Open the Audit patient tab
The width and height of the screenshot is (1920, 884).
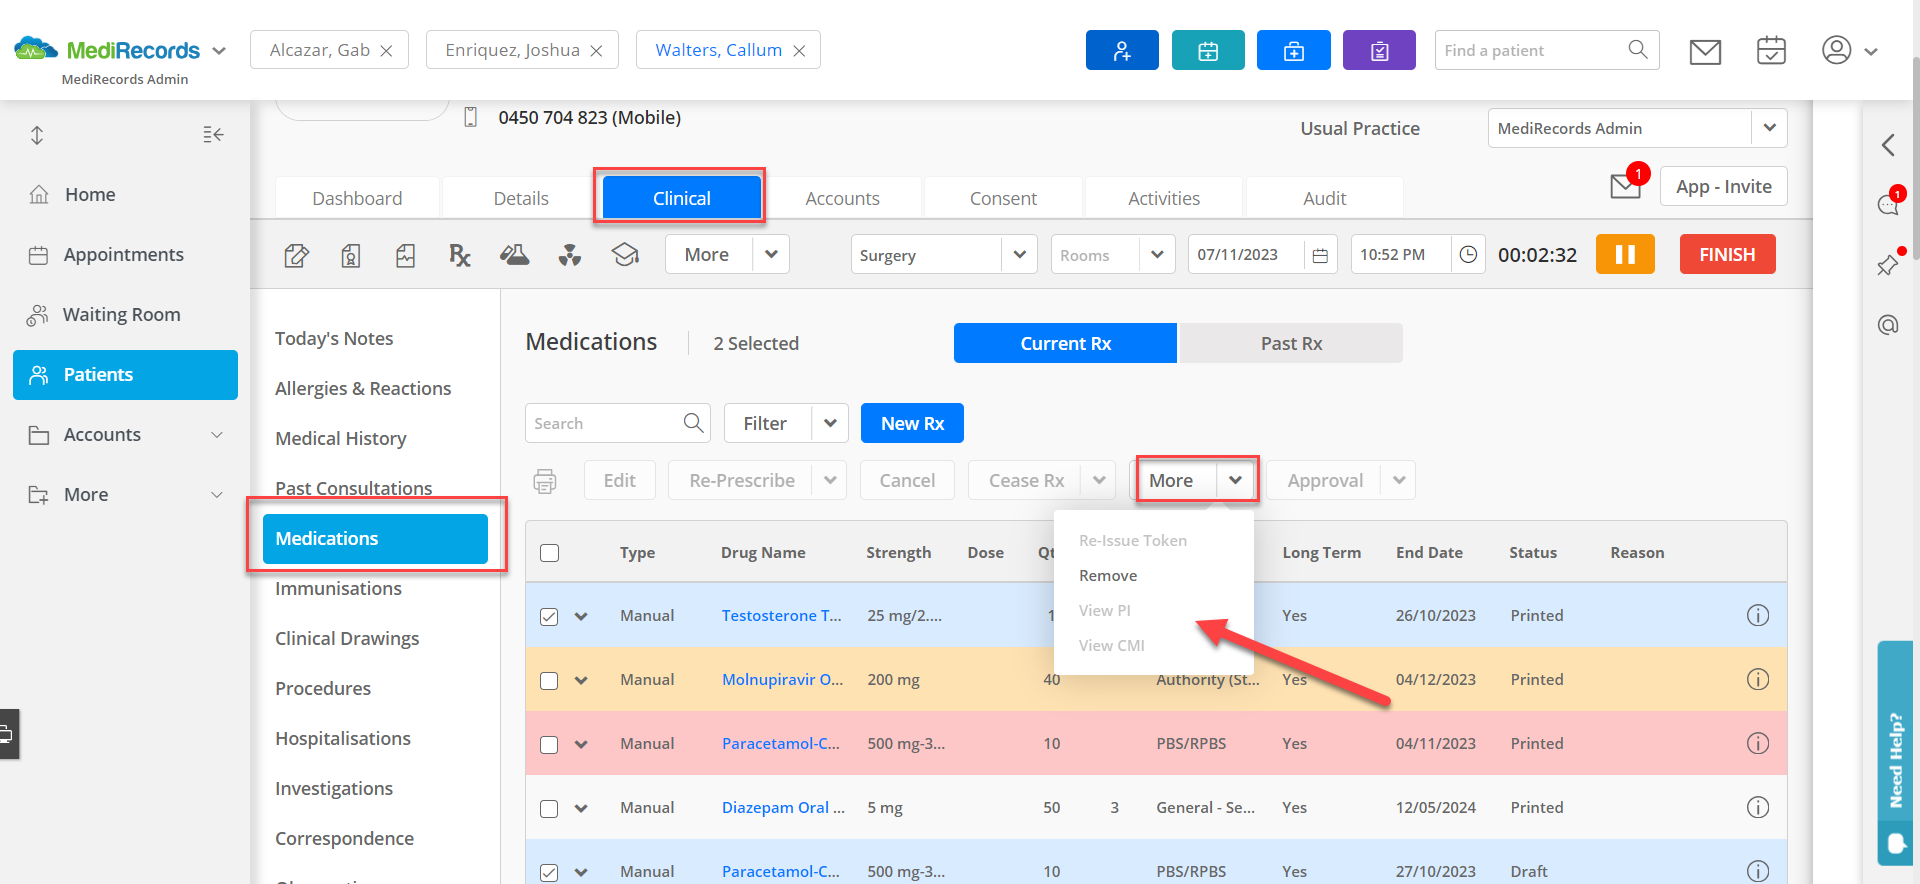(1324, 198)
